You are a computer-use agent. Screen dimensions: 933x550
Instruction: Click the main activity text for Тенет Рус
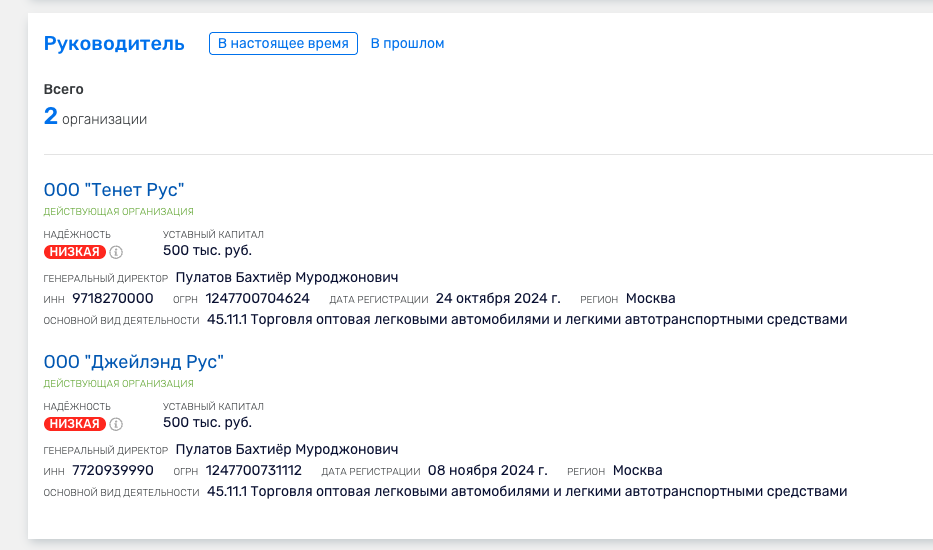coord(527,320)
